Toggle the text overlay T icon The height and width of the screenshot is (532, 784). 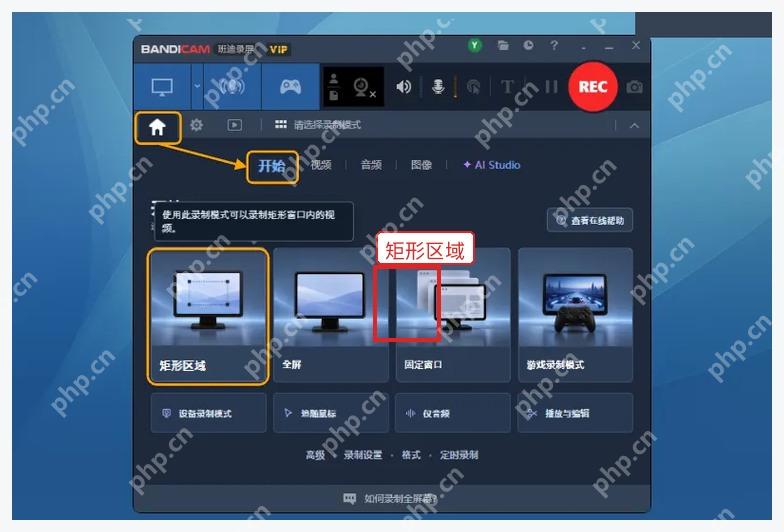pyautogui.click(x=507, y=87)
